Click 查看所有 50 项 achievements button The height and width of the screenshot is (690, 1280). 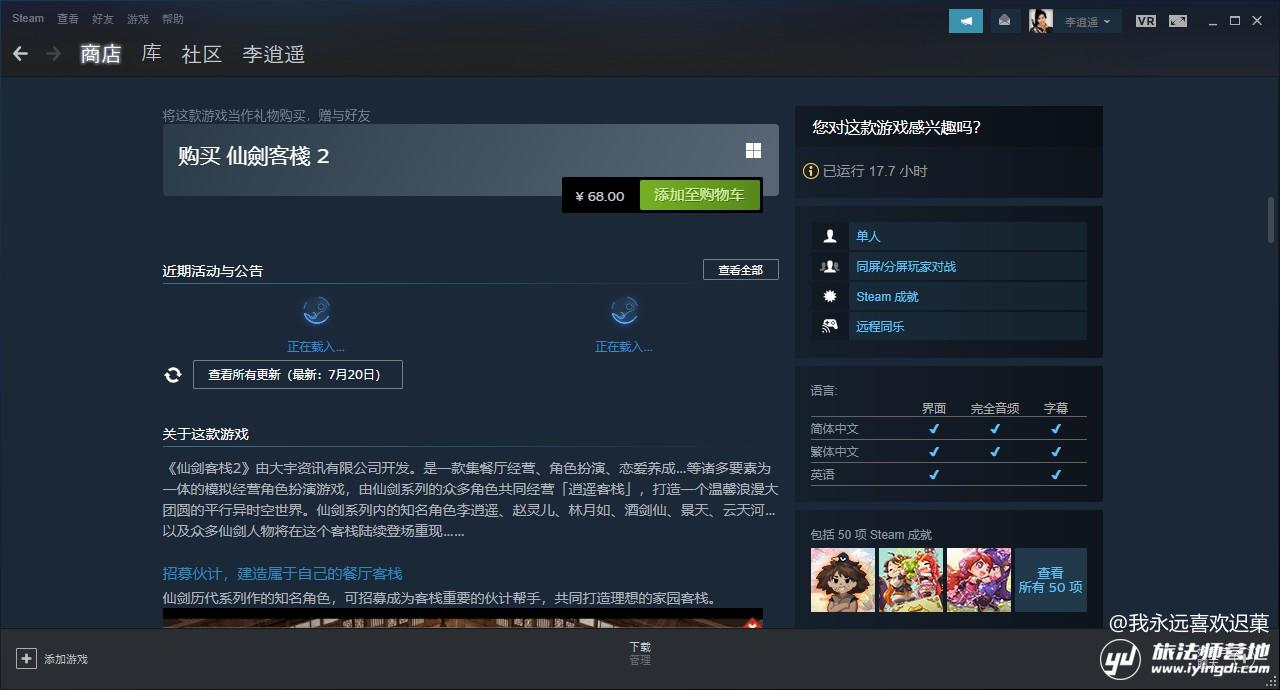(x=1051, y=580)
